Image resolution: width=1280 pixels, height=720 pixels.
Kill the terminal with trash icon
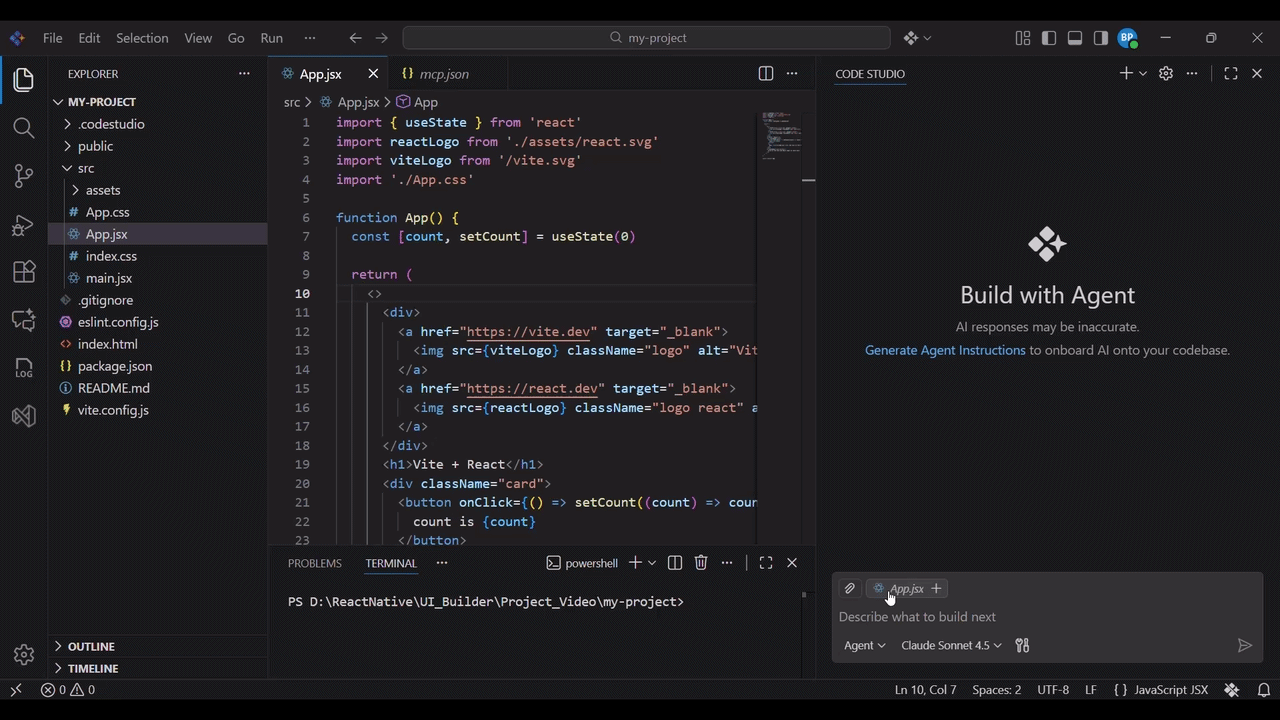click(x=700, y=562)
